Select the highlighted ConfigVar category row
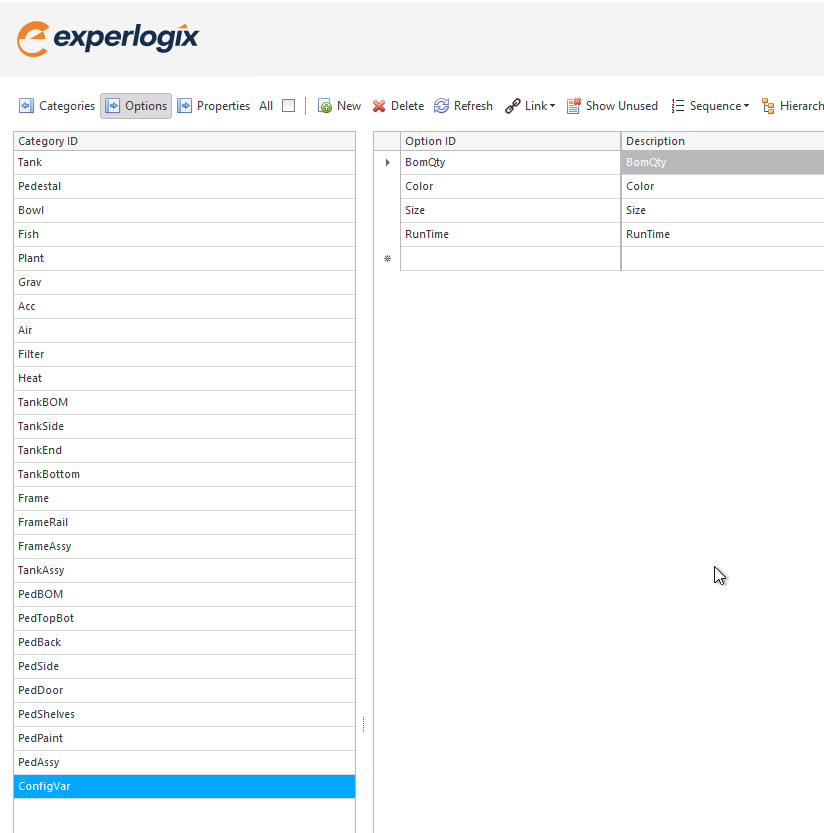Image resolution: width=824 pixels, height=833 pixels. tap(184, 786)
